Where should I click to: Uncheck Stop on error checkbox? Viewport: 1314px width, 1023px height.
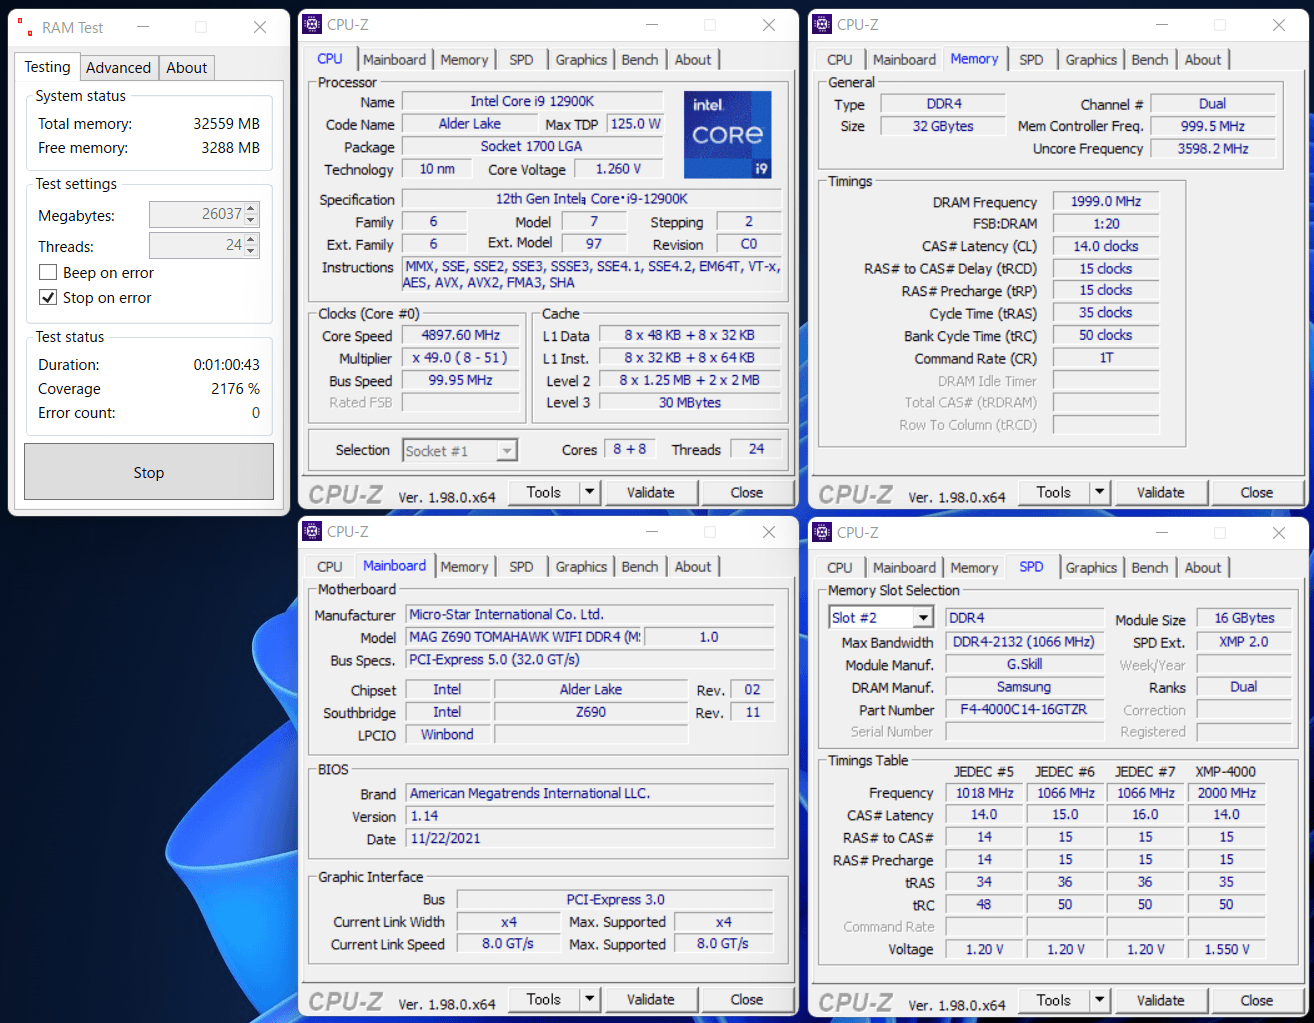48,297
